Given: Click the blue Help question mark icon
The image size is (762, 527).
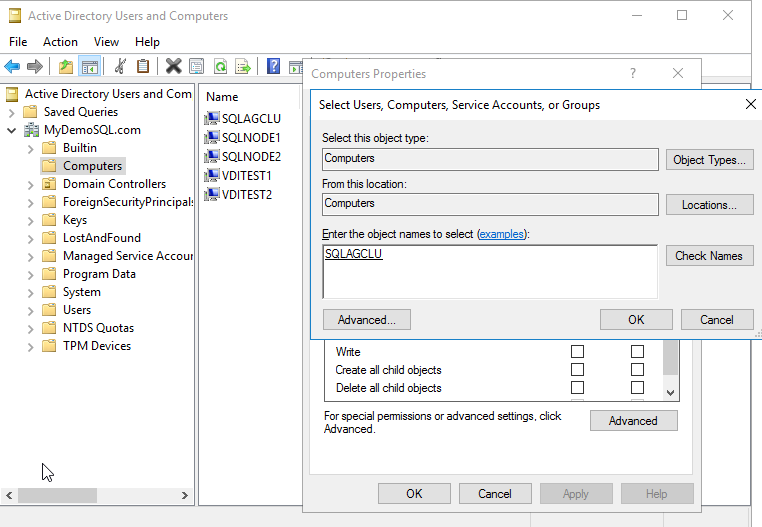Looking at the screenshot, I should point(273,67).
